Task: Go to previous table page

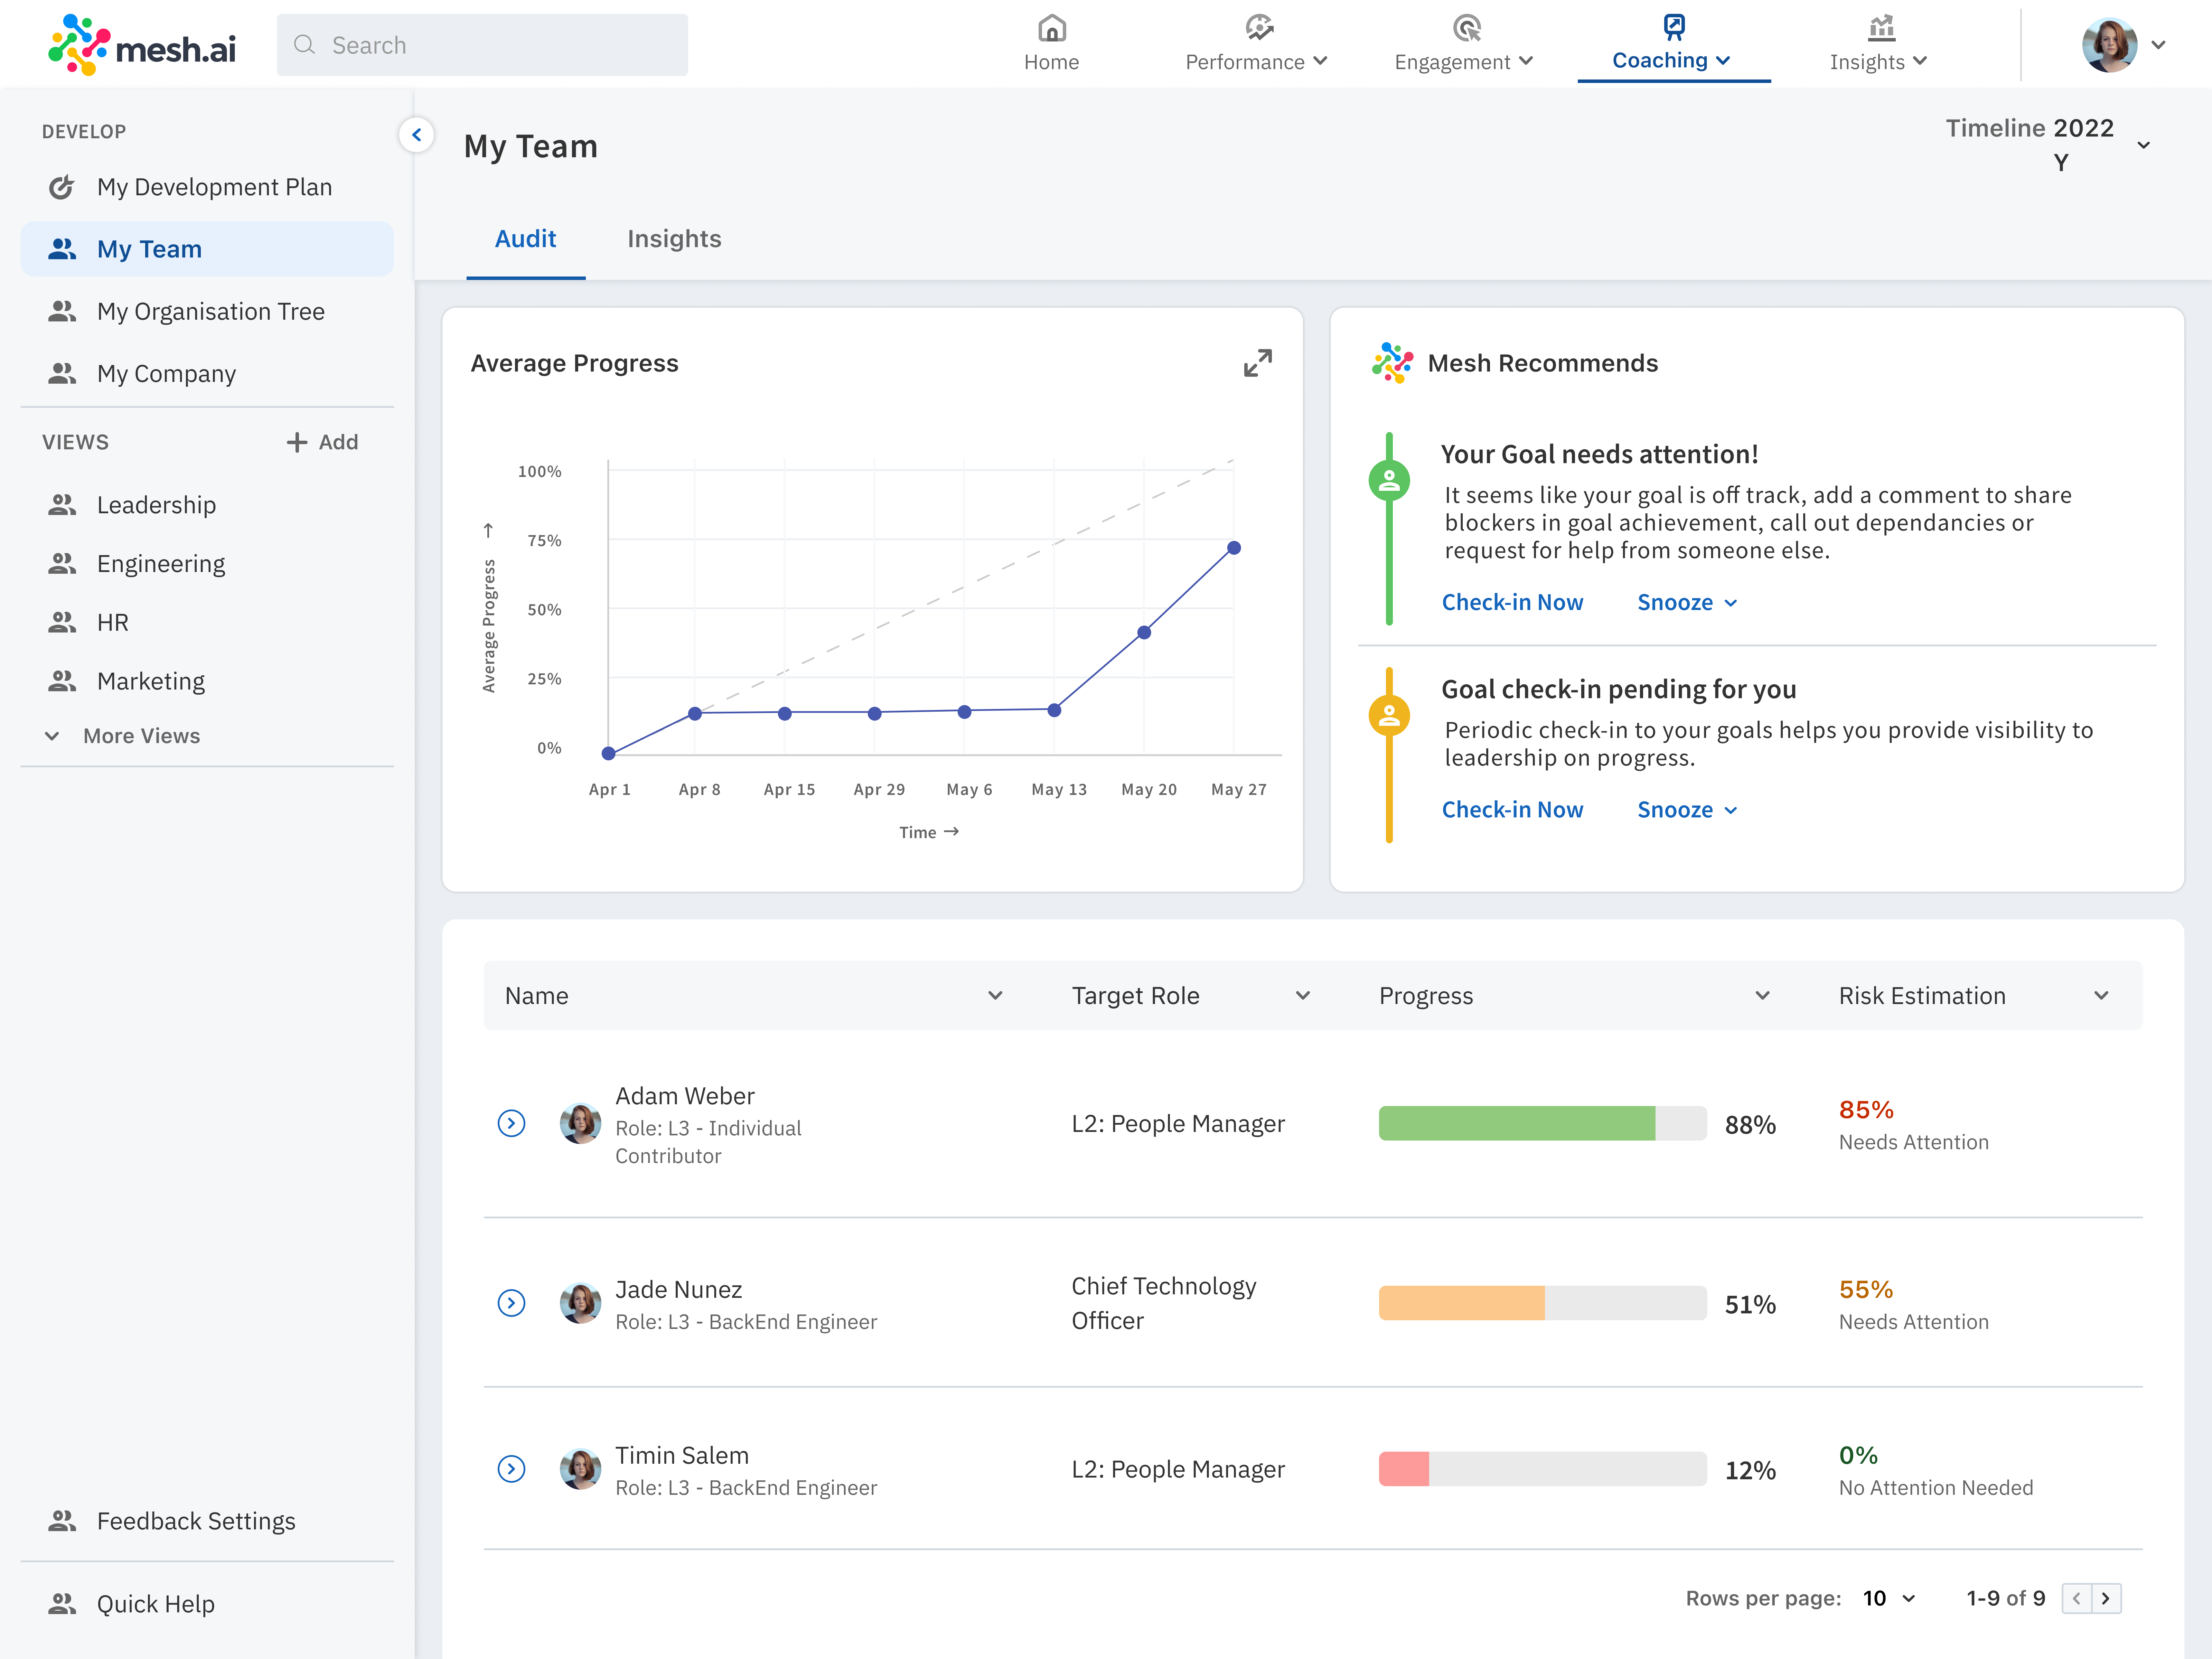Action: tap(2077, 1598)
